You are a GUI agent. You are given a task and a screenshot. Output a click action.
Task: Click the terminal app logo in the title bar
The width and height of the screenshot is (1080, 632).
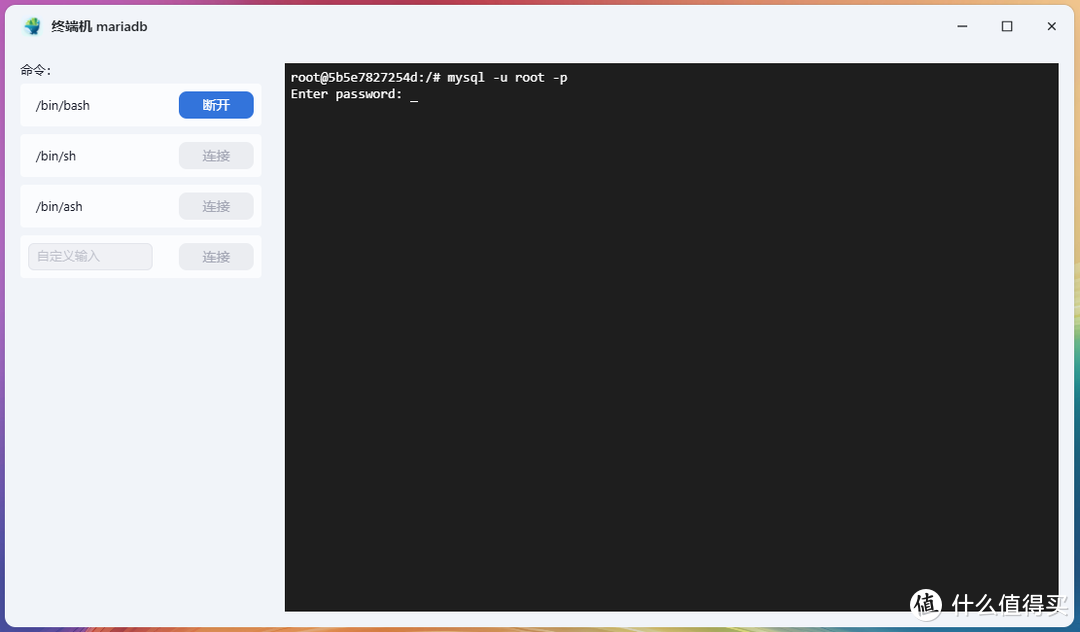pyautogui.click(x=31, y=26)
